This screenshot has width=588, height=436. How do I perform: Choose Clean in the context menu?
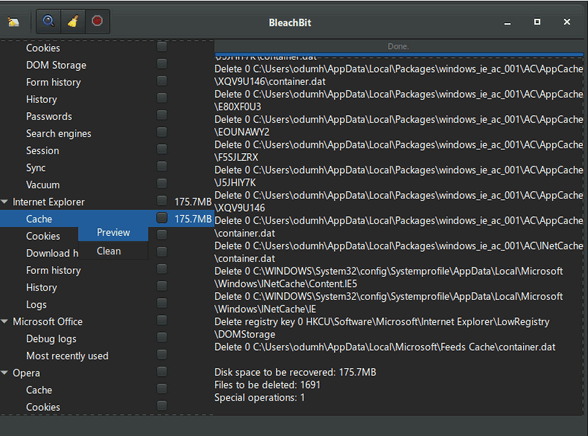113,251
